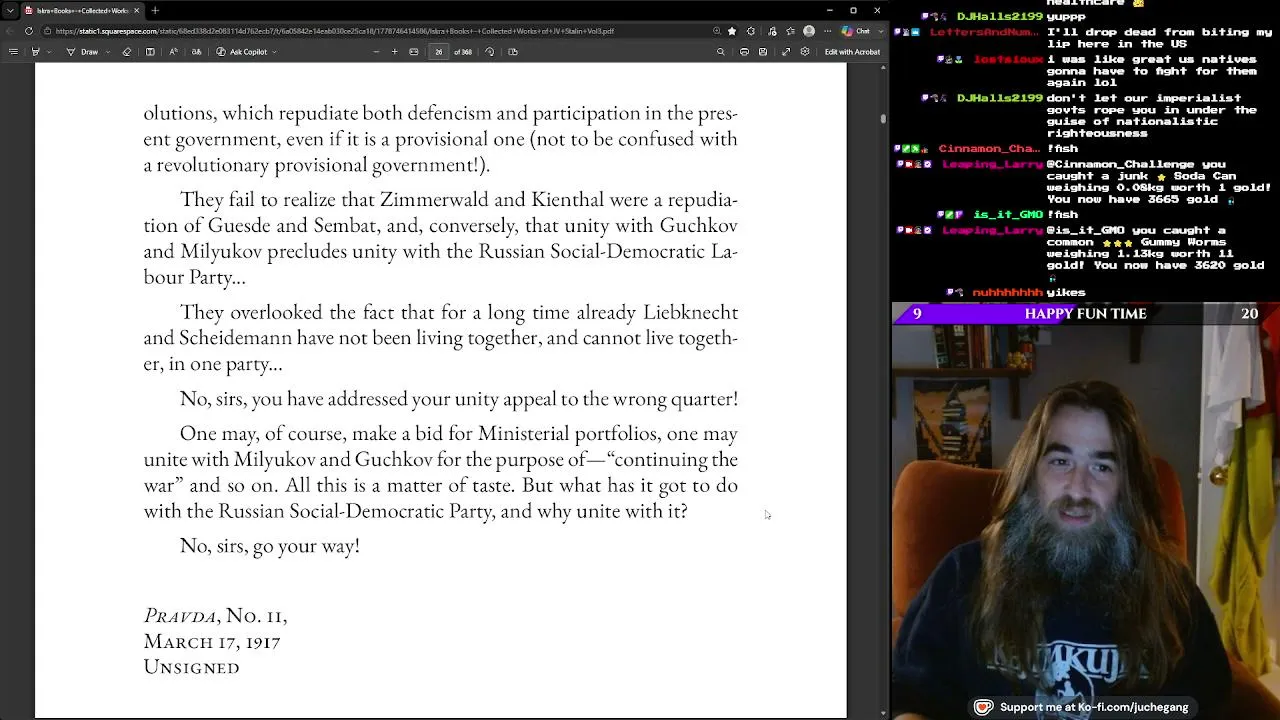
Task: Click Edit with Acrobat
Action: 852,52
